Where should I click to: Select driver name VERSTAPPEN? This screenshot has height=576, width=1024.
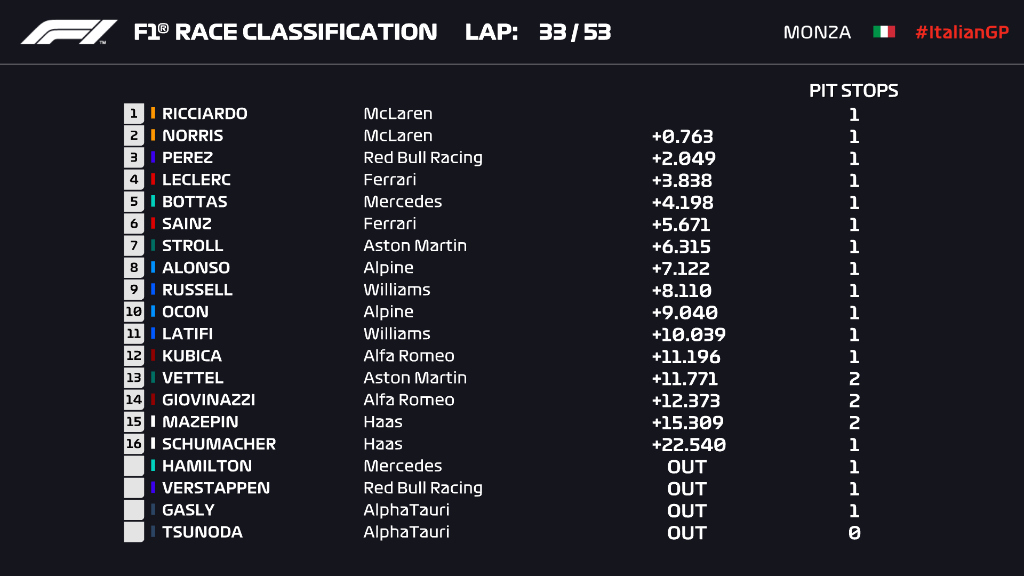pos(215,488)
